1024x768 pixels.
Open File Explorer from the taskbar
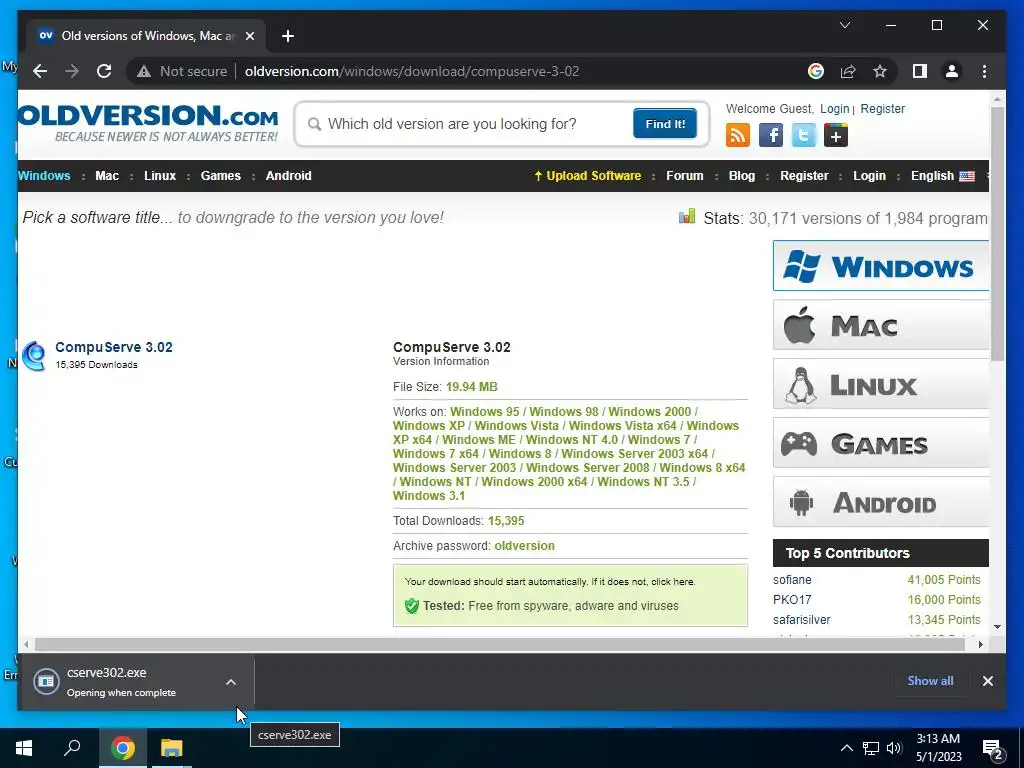tap(172, 748)
